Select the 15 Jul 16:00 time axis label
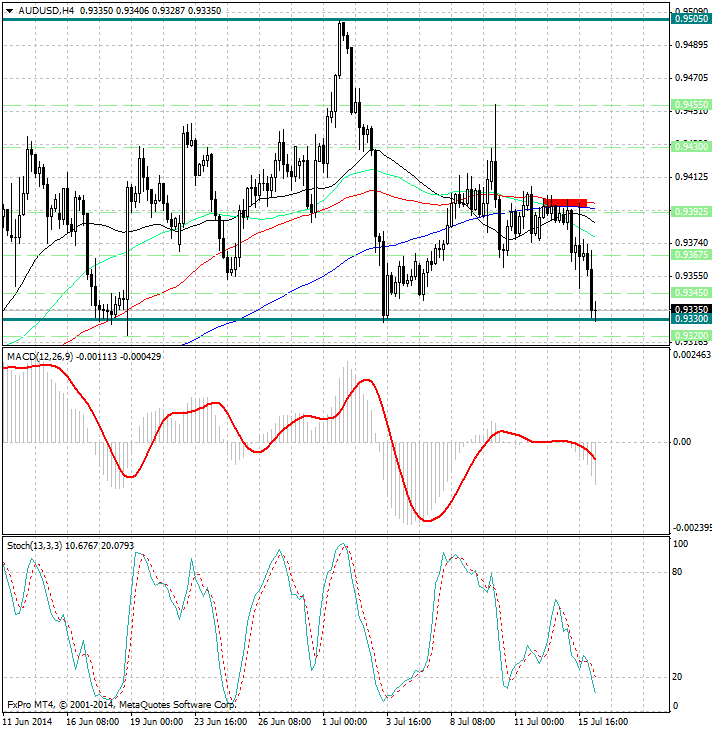The image size is (712, 730). click(601, 722)
